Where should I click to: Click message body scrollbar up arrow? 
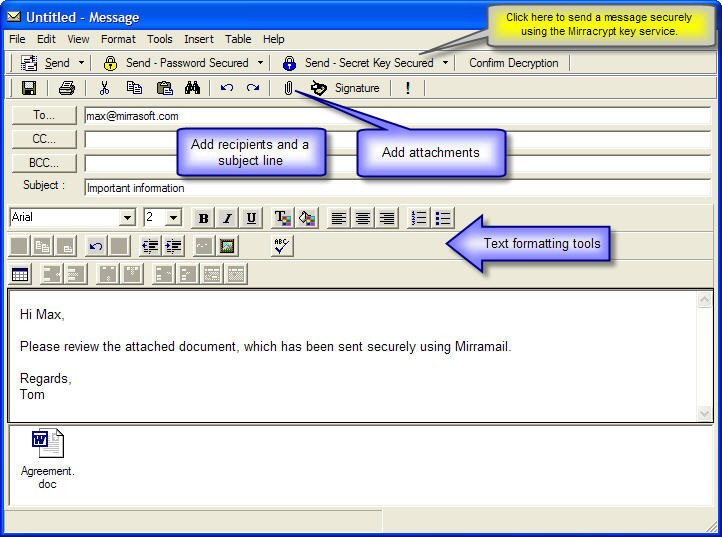click(704, 300)
